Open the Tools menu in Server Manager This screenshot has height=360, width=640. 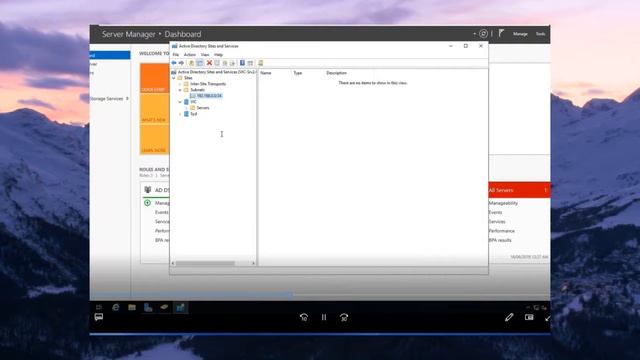click(x=540, y=34)
